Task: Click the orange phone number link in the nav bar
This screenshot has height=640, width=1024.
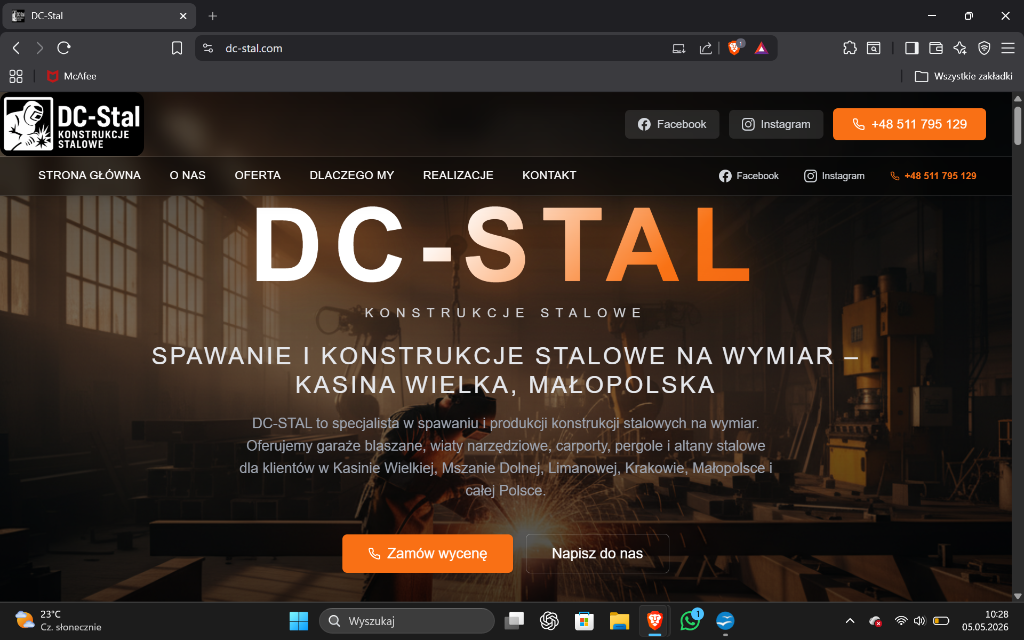Action: coord(933,176)
